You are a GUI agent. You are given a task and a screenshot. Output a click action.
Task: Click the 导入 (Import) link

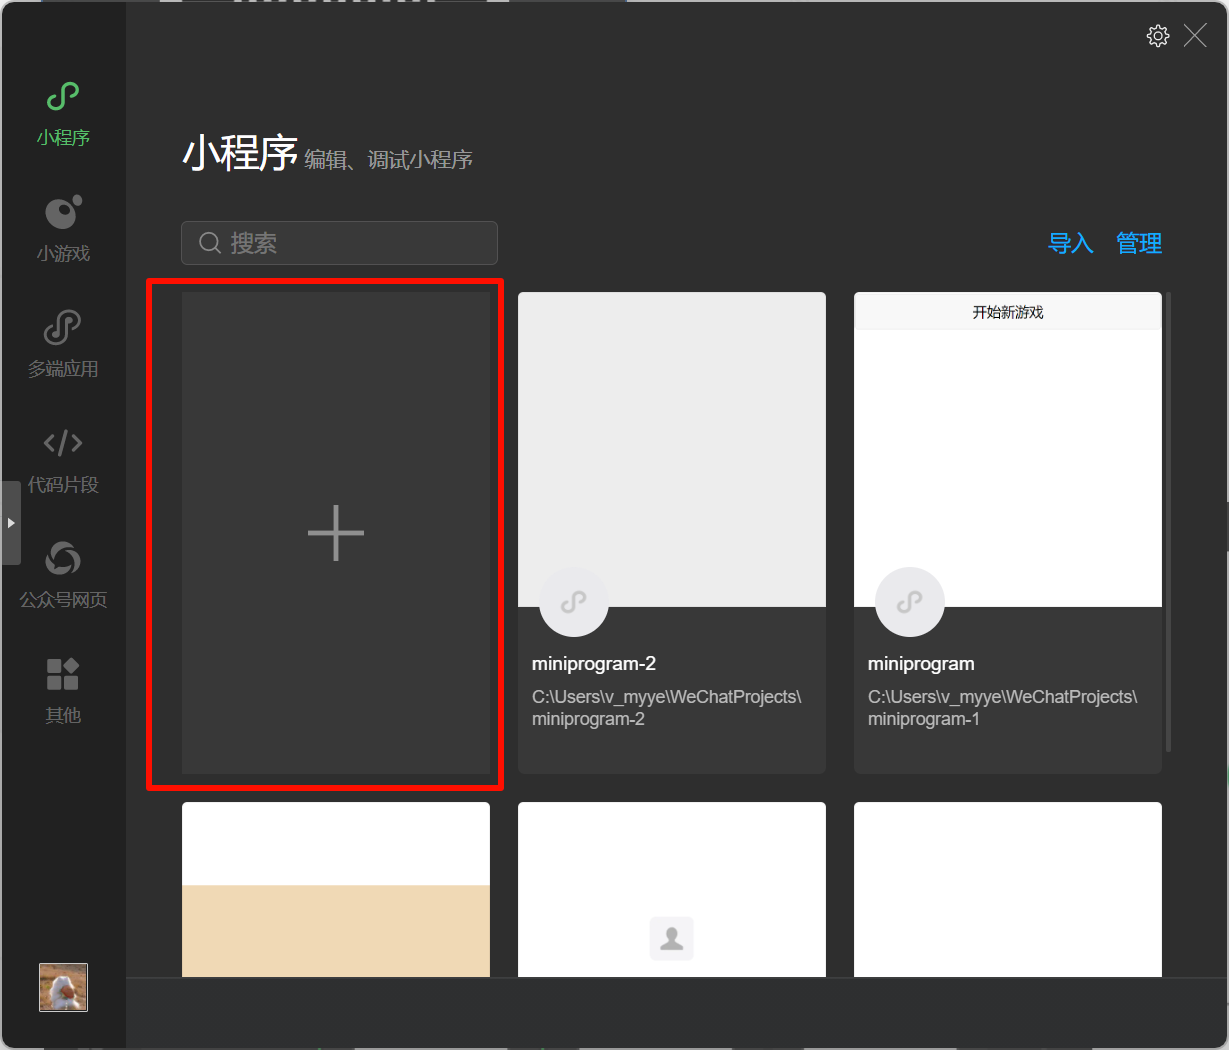(1071, 243)
